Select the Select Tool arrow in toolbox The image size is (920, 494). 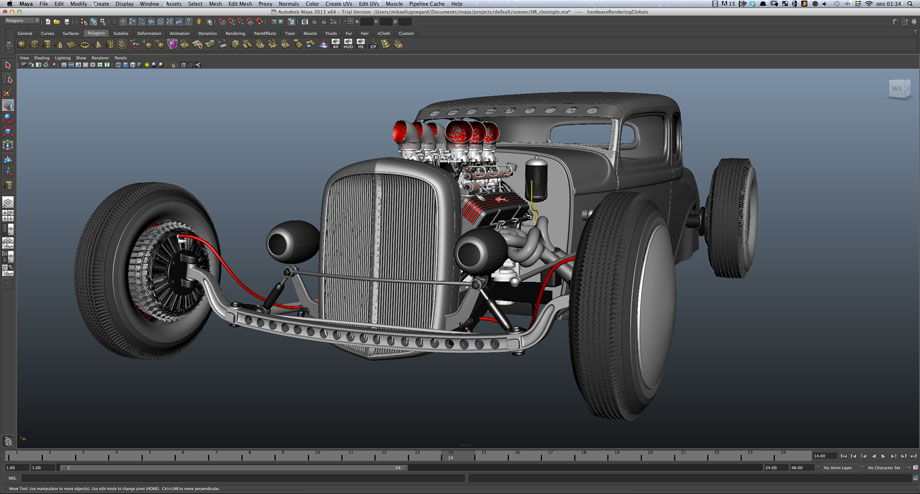pyautogui.click(x=8, y=66)
